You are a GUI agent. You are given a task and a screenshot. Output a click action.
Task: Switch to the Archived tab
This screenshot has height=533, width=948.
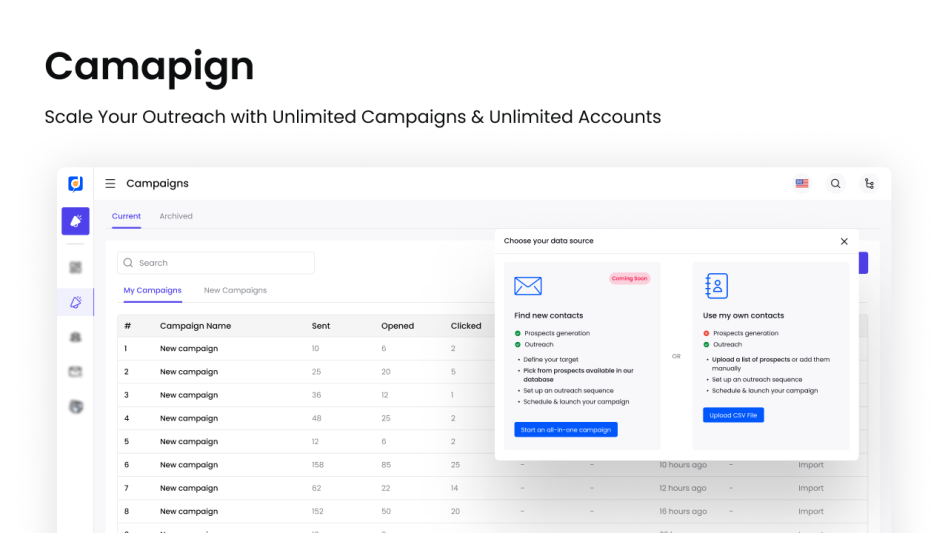pyautogui.click(x=176, y=216)
